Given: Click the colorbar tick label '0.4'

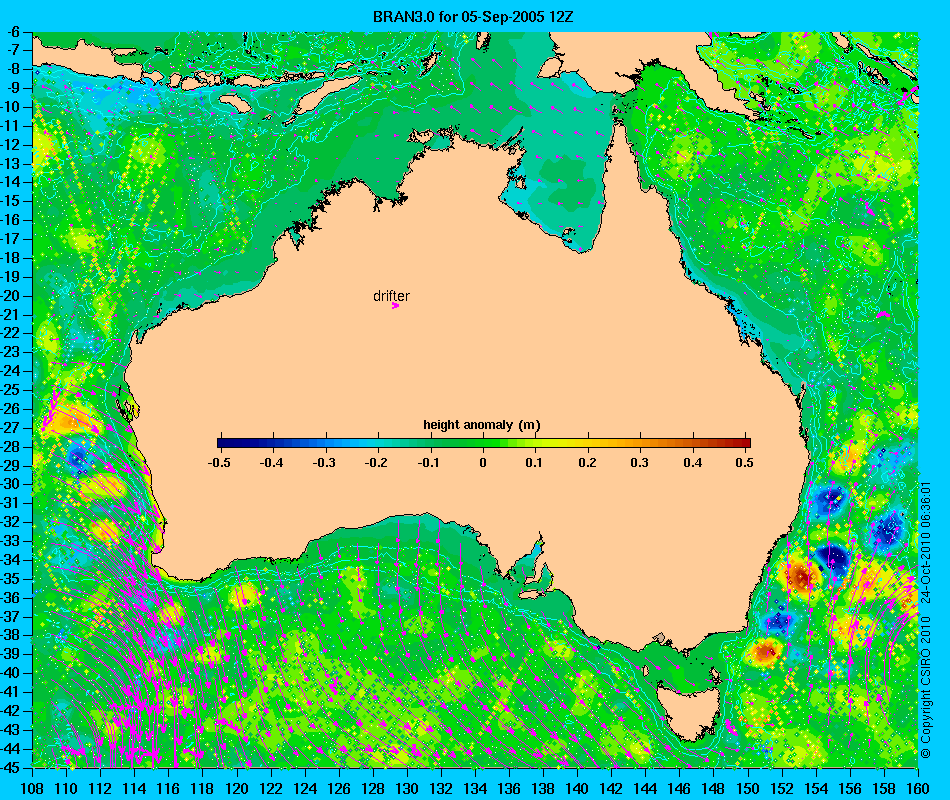Looking at the screenshot, I should click(x=693, y=462).
